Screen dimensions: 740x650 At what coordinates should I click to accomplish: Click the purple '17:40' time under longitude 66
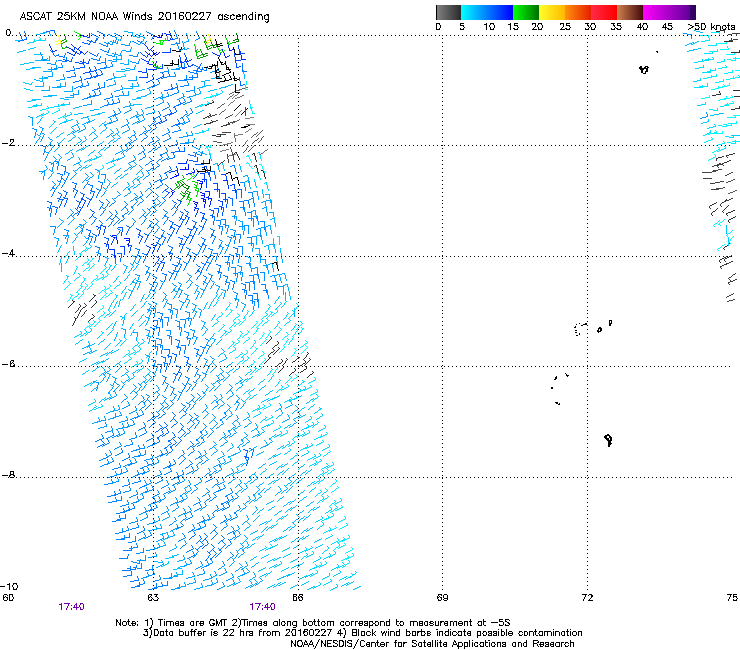point(262,607)
